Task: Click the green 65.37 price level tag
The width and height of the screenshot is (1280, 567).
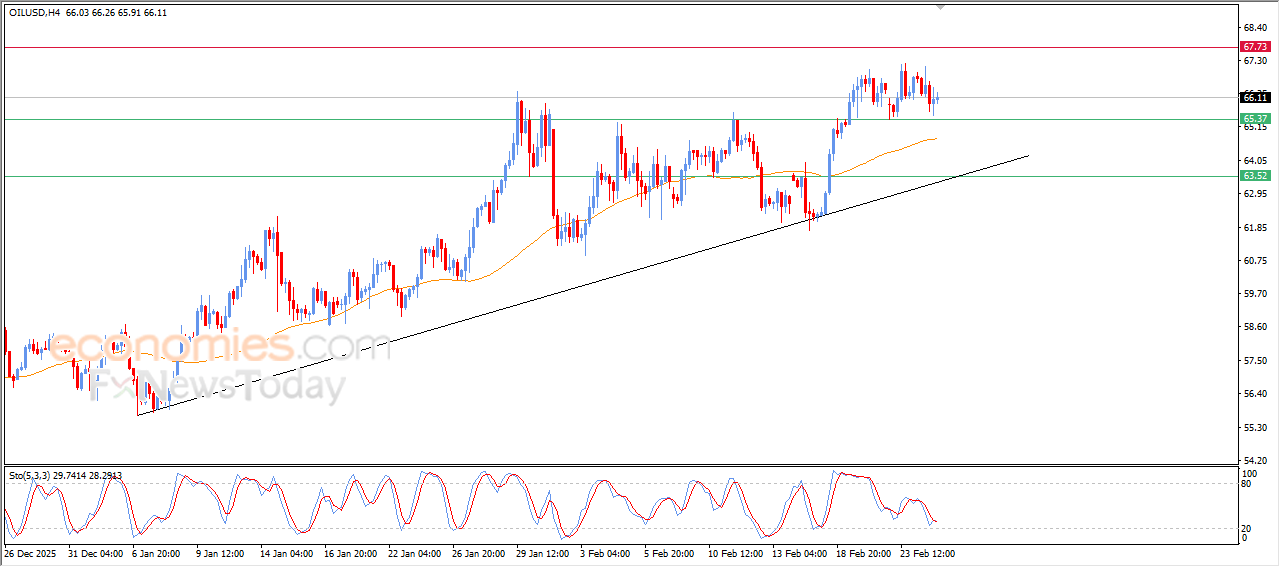Action: [1254, 119]
